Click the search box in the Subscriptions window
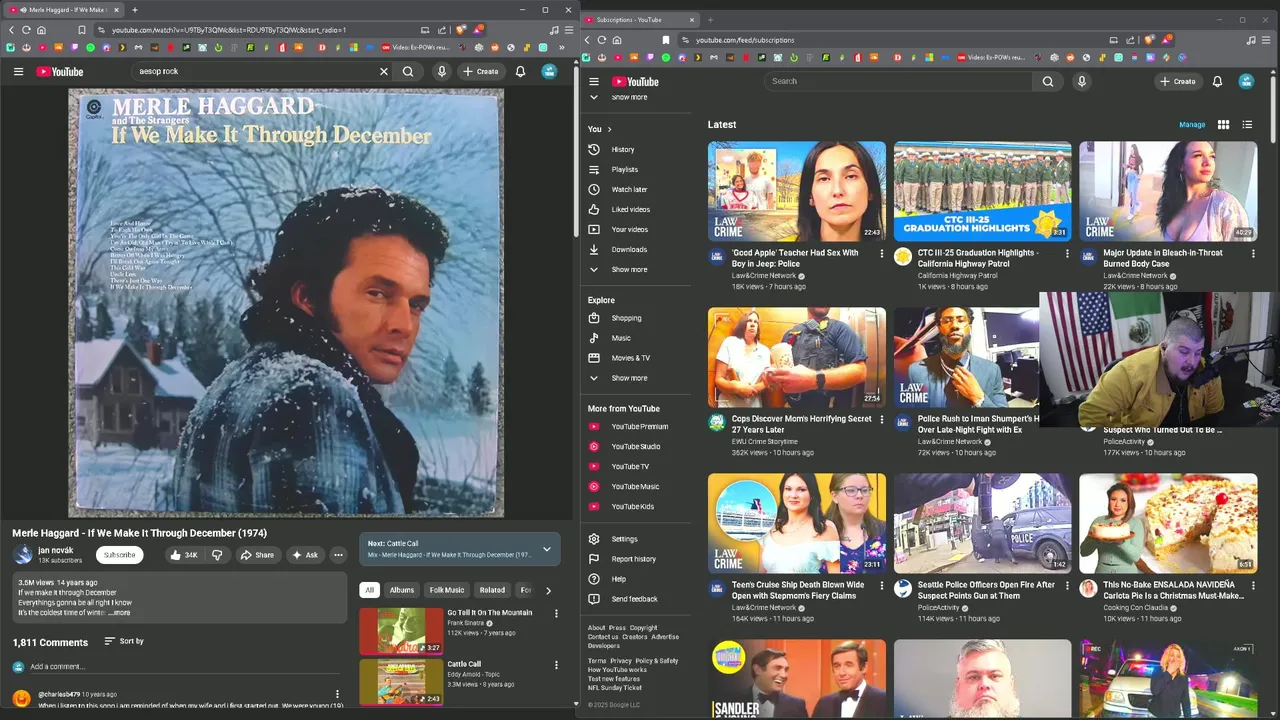Screen dimensions: 1280x720 [x=898, y=81]
